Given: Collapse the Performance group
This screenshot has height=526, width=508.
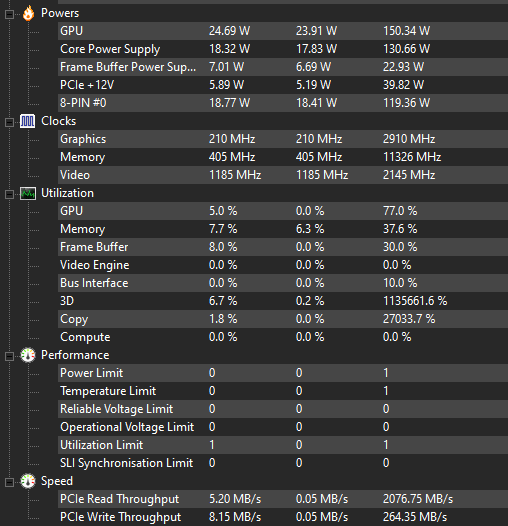Looking at the screenshot, I should (9, 356).
